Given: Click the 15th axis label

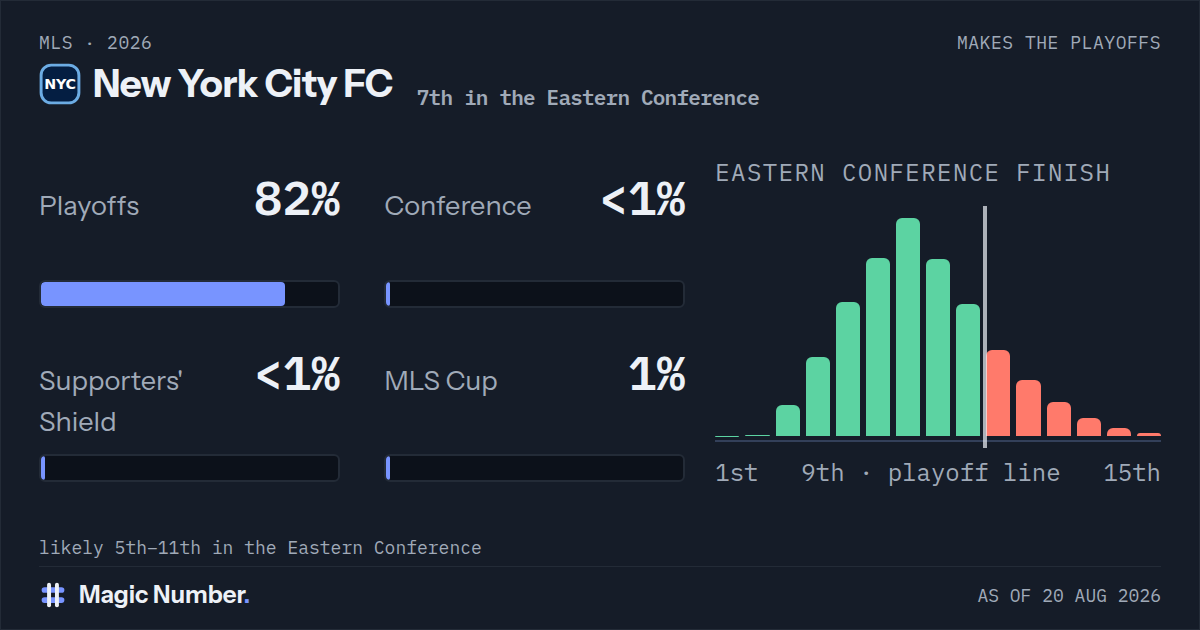Looking at the screenshot, I should 1132,473.
